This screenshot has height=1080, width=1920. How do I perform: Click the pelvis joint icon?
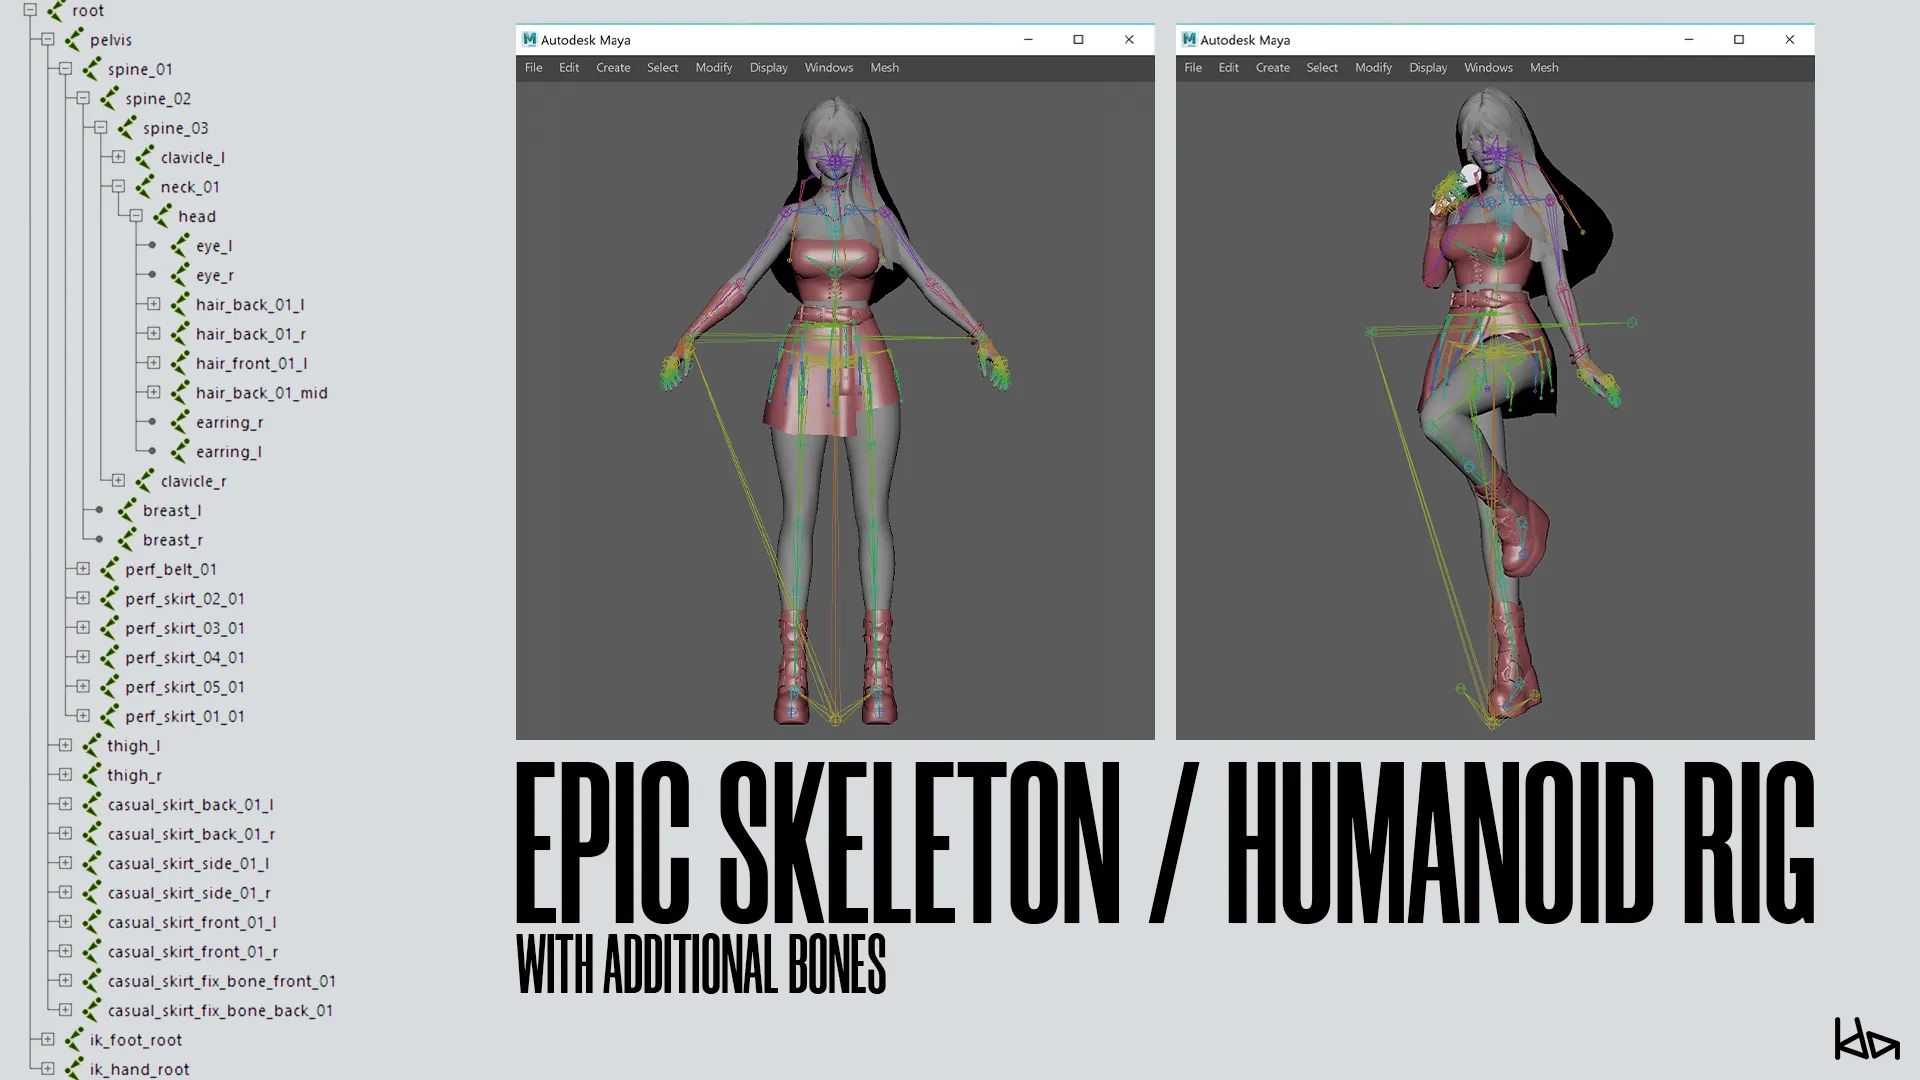point(73,40)
